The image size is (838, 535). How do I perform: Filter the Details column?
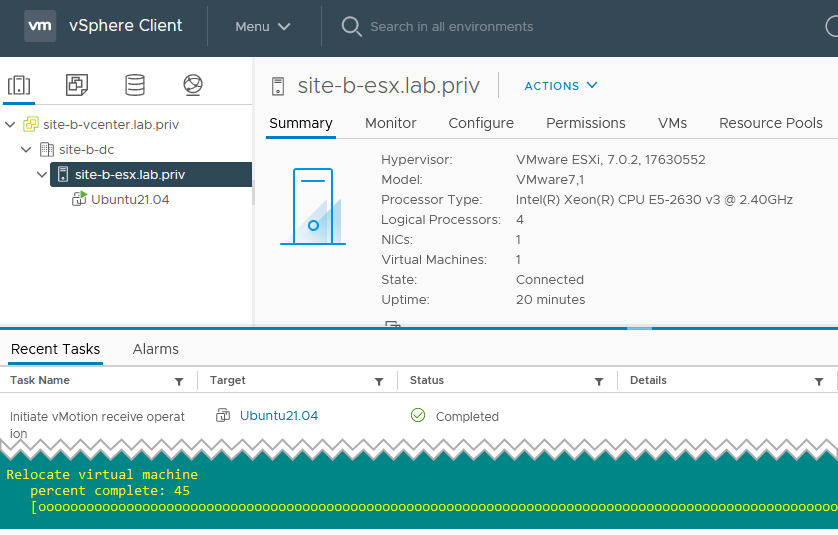coord(819,381)
